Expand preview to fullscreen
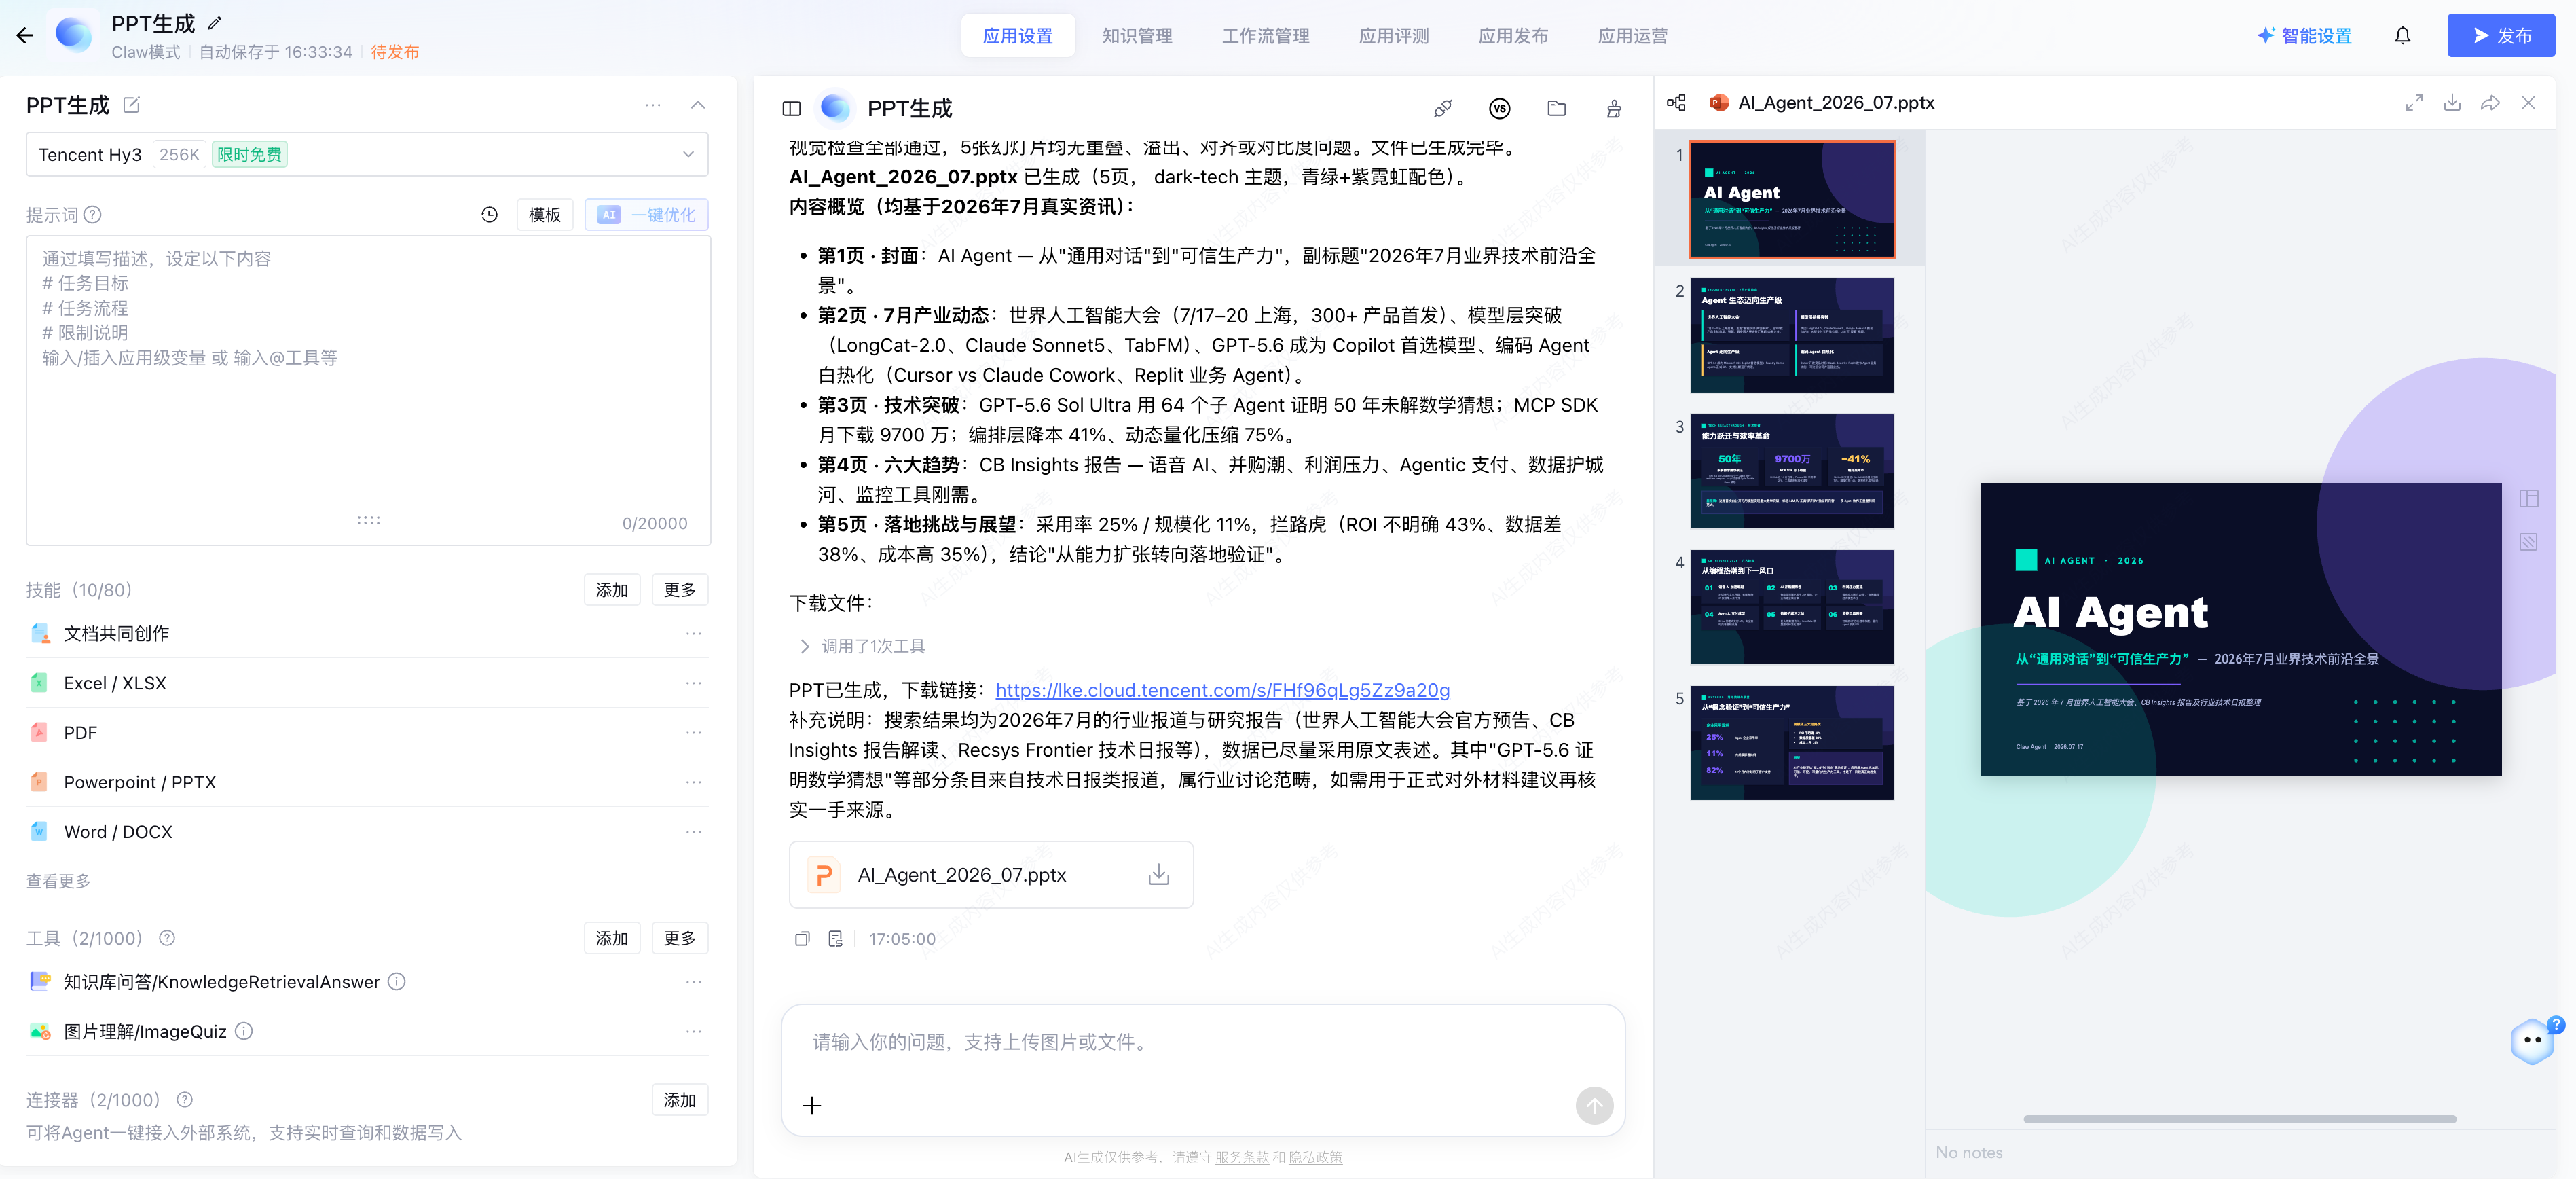This screenshot has width=2576, height=1179. [x=2414, y=103]
